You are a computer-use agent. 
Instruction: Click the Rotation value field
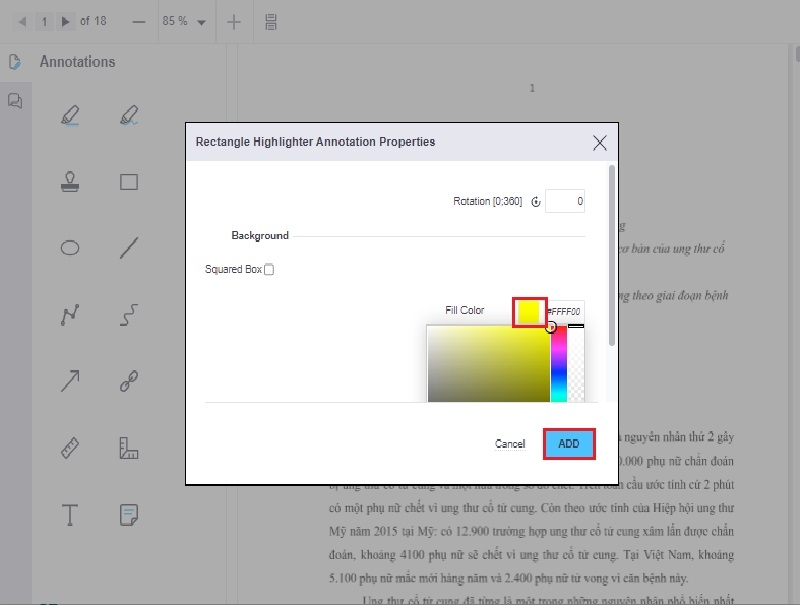tap(565, 201)
